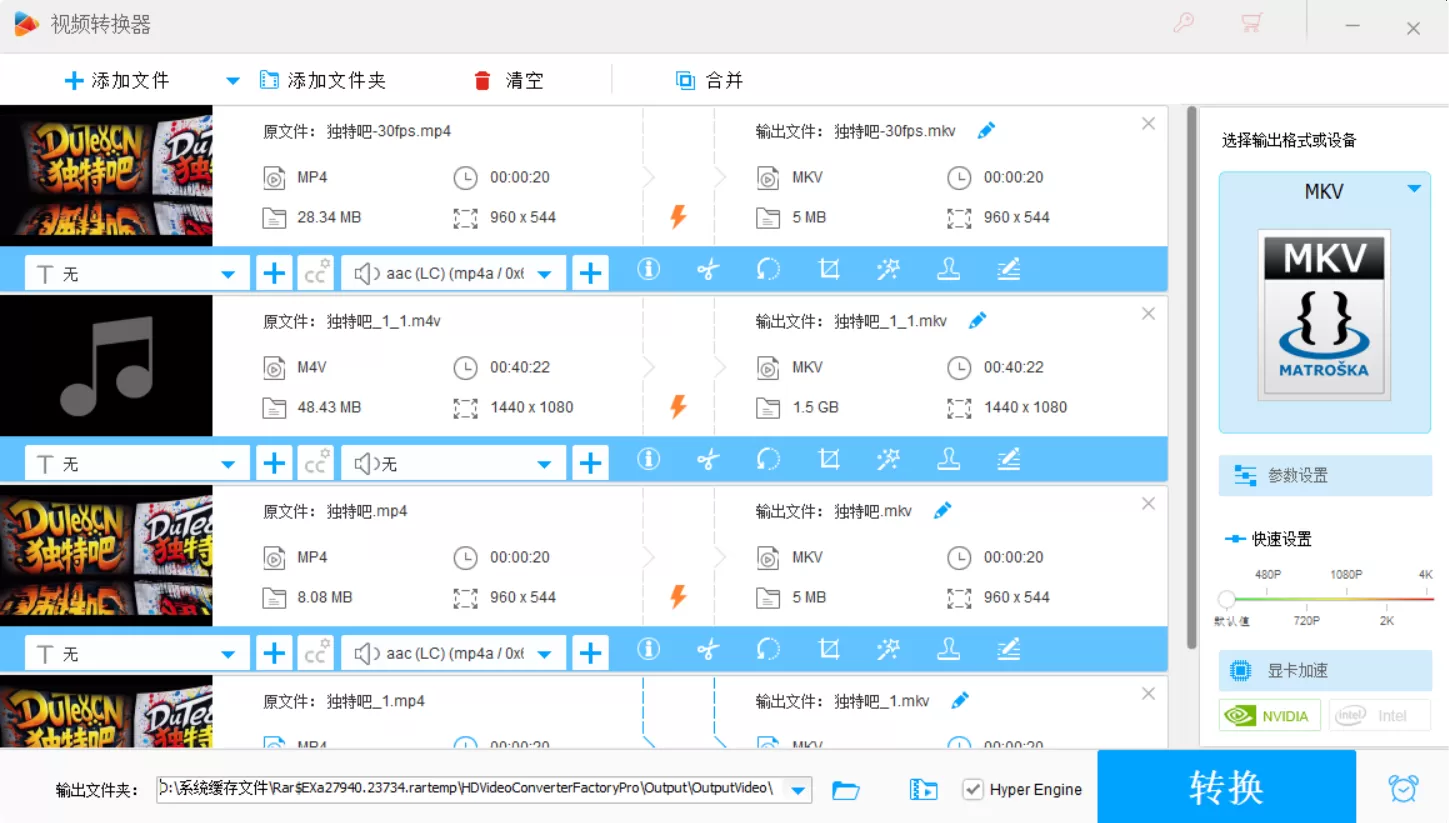Select the NVIDIA GPU acceleration option
Viewport: 1449px width, 823px height.
(1268, 715)
